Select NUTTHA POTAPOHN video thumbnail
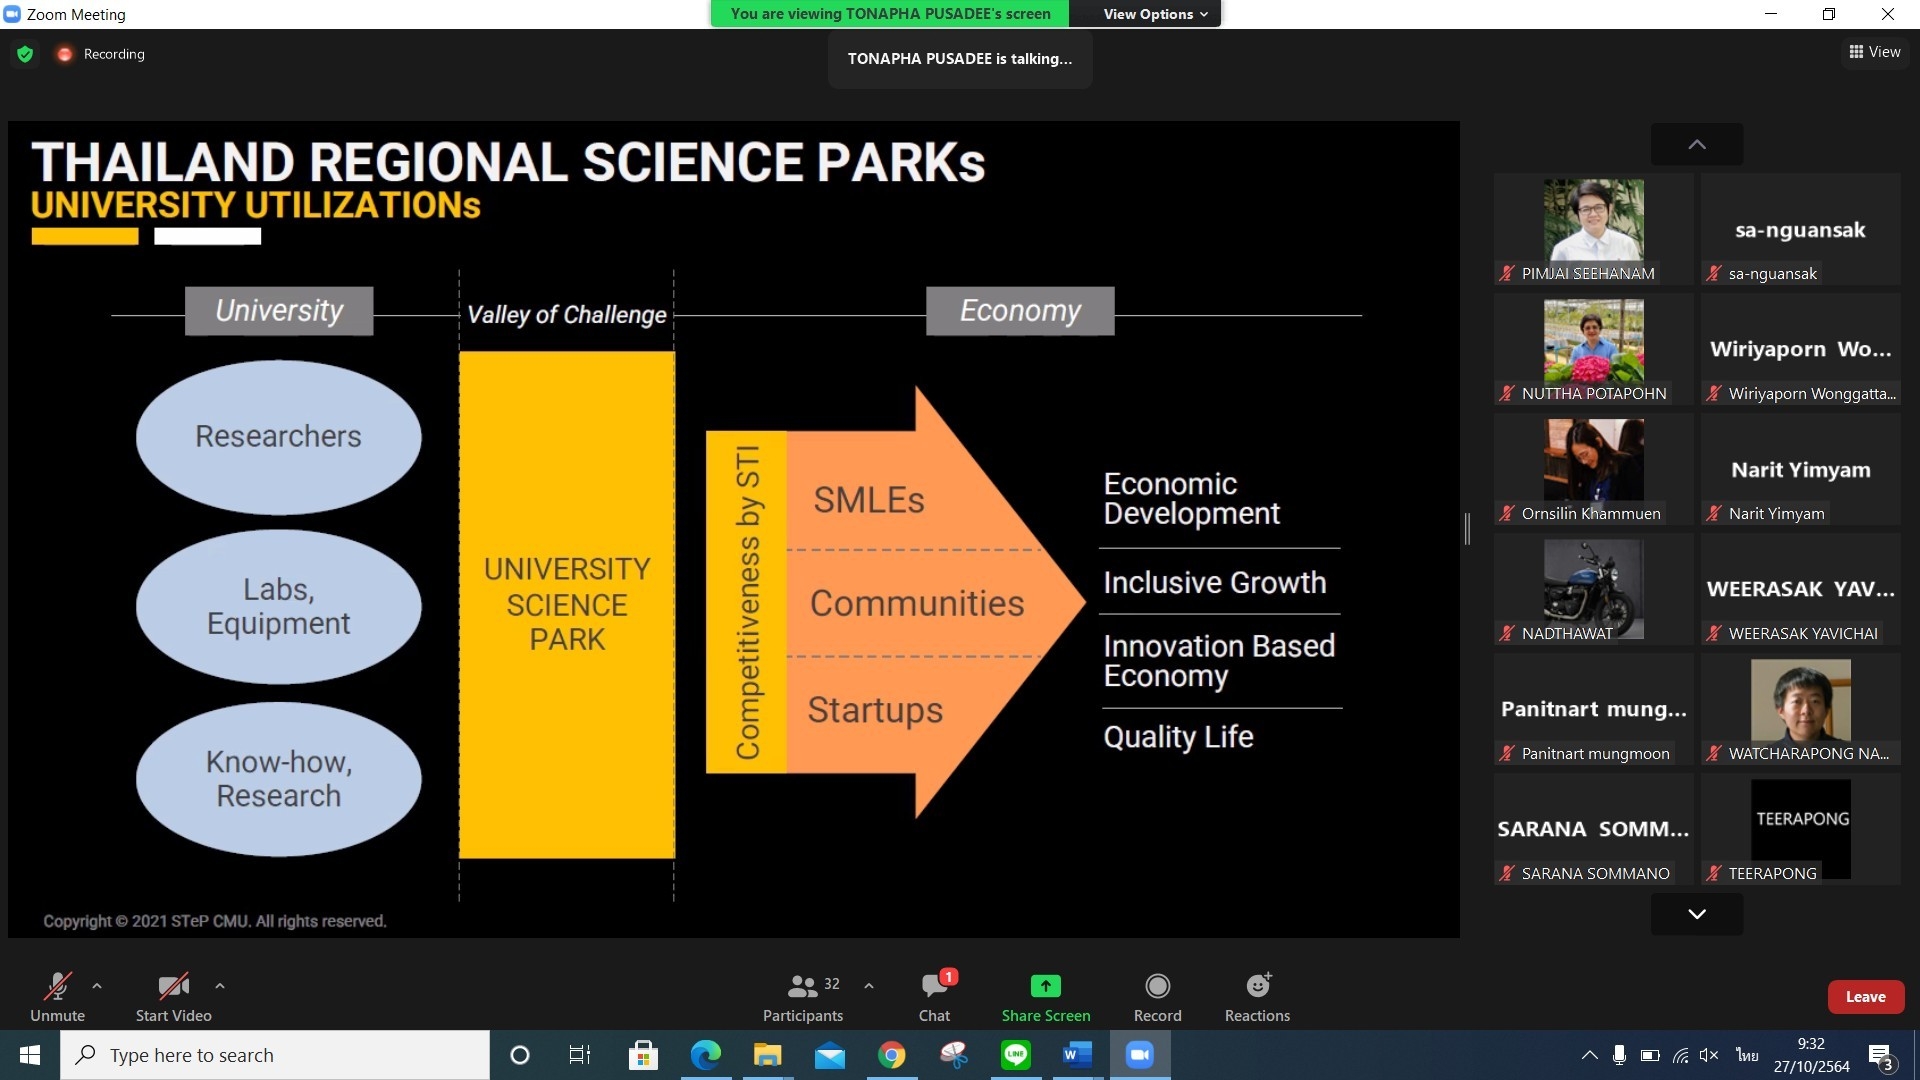This screenshot has height=1080, width=1920. [1593, 350]
